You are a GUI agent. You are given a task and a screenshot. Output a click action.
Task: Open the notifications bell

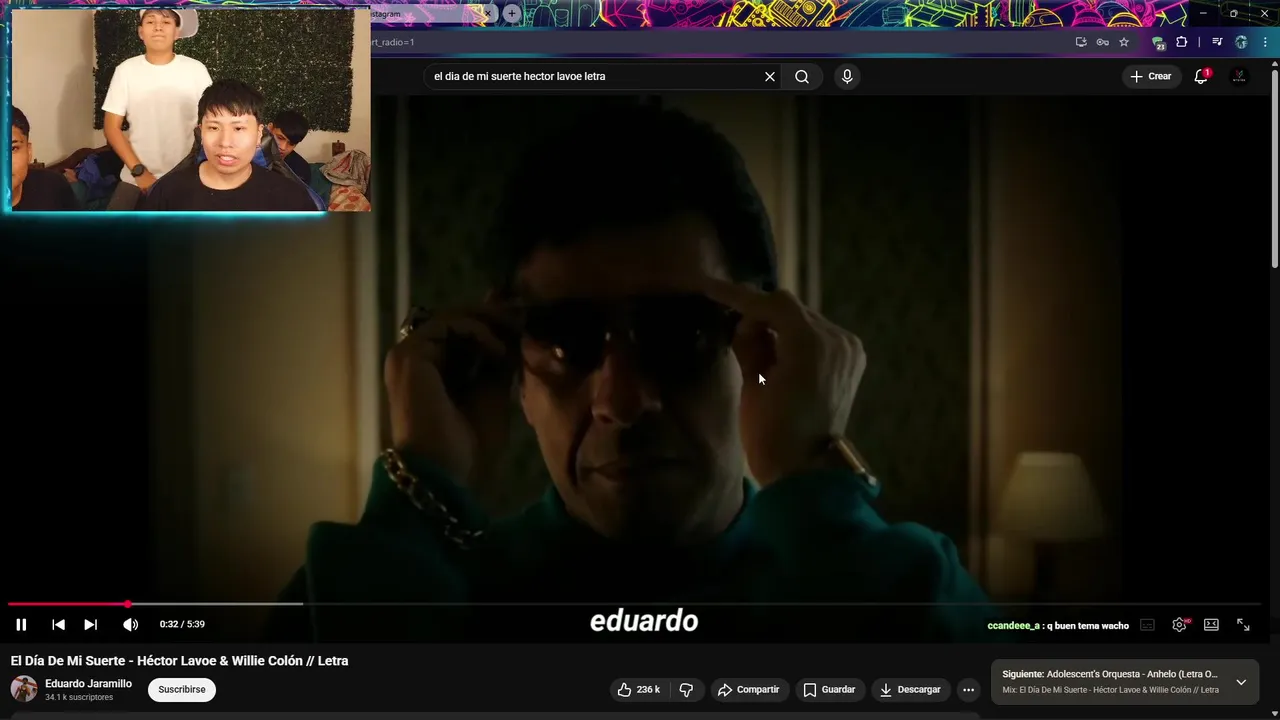[1202, 76]
